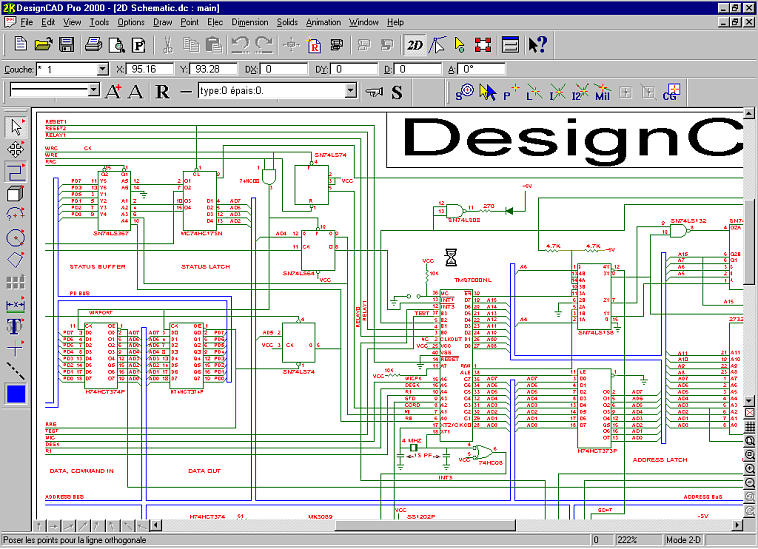
Task: Click the context help arrow icon
Action: pos(537,45)
